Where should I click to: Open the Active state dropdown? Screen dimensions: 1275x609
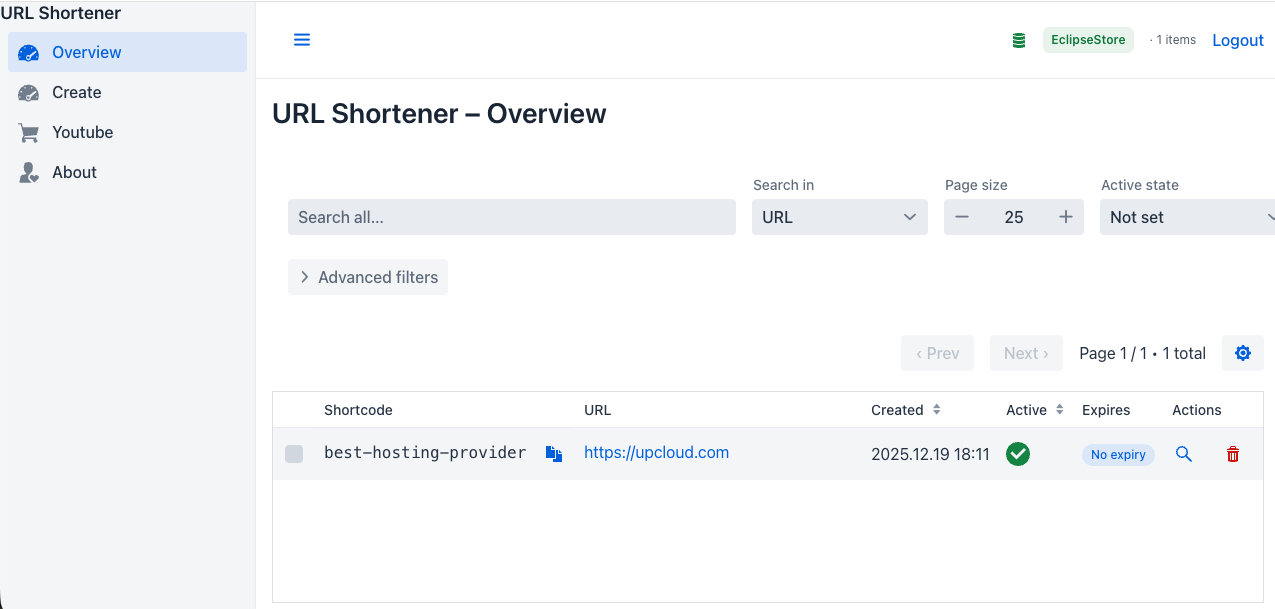(x=1187, y=217)
